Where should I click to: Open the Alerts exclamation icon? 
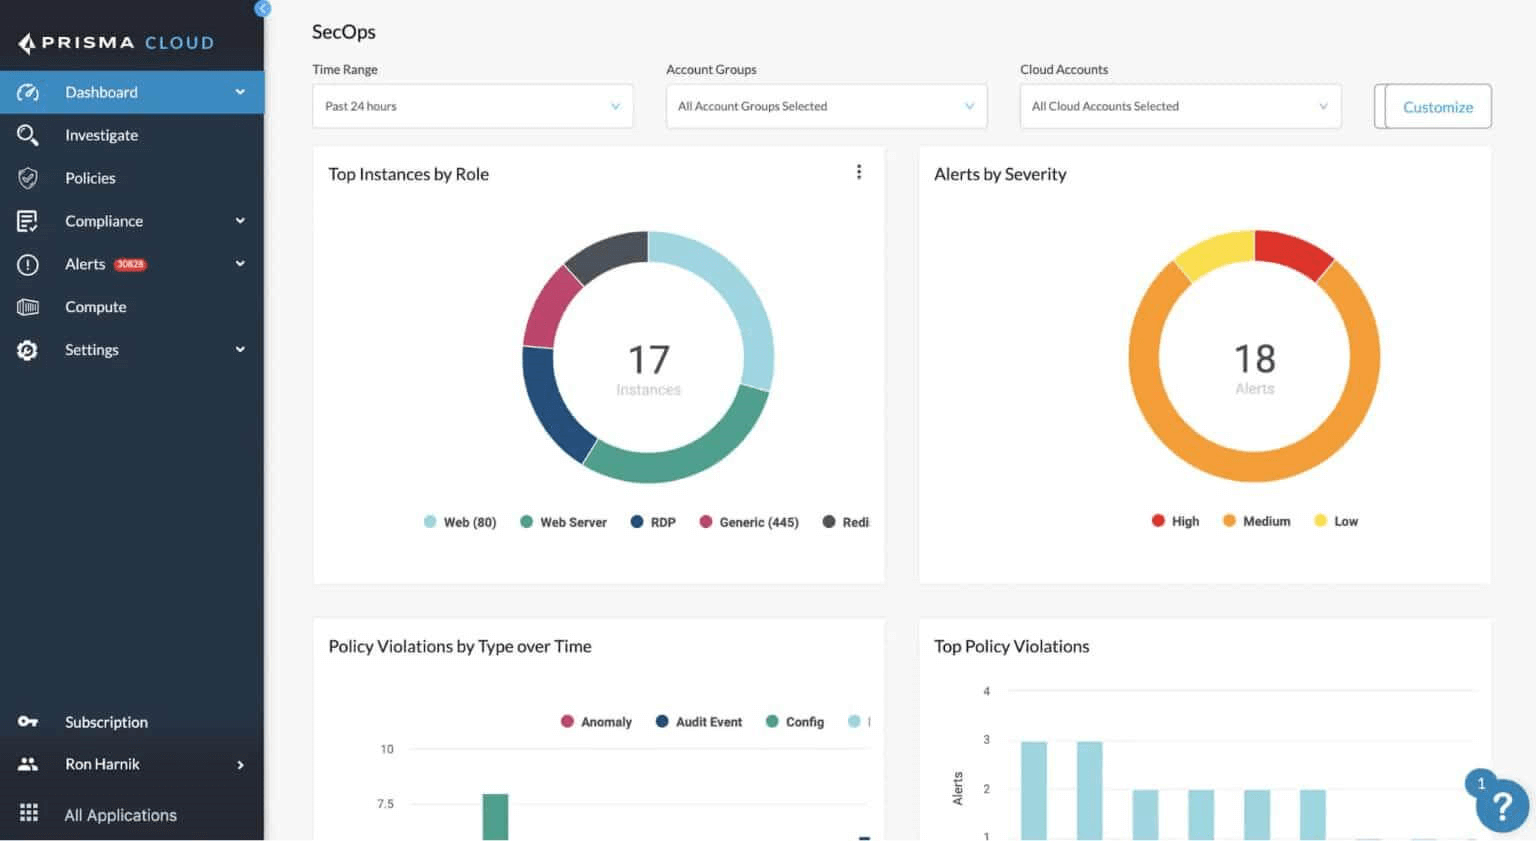pos(27,263)
